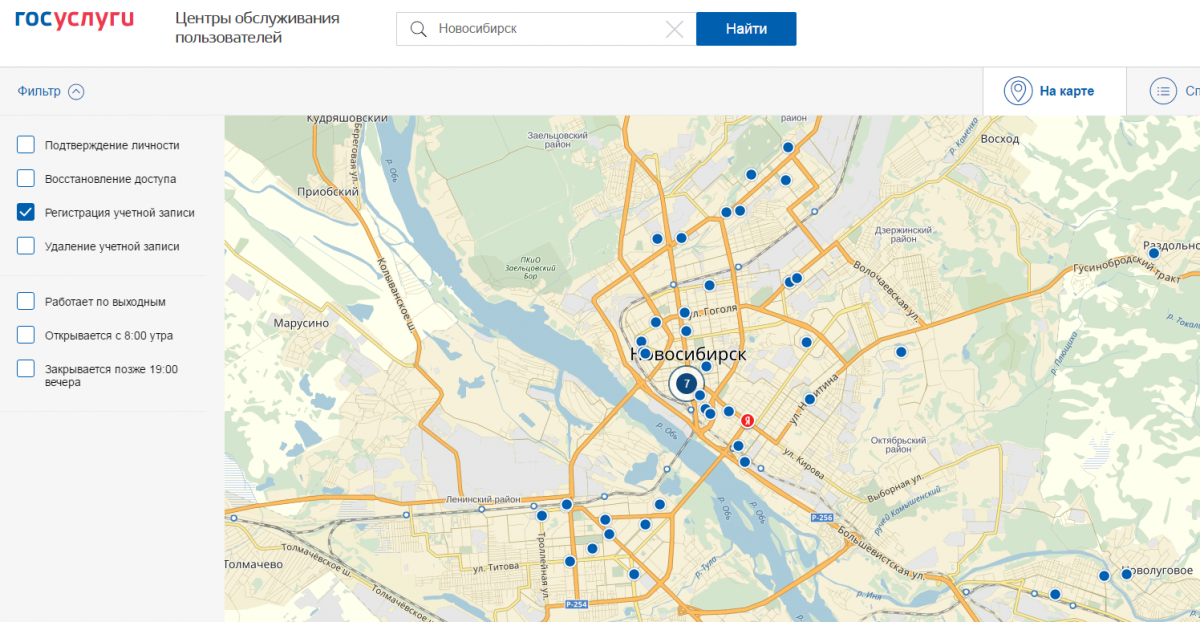The height and width of the screenshot is (622, 1200).
Task: Select the center marker south of Дзержинский район
Action: click(x=901, y=352)
